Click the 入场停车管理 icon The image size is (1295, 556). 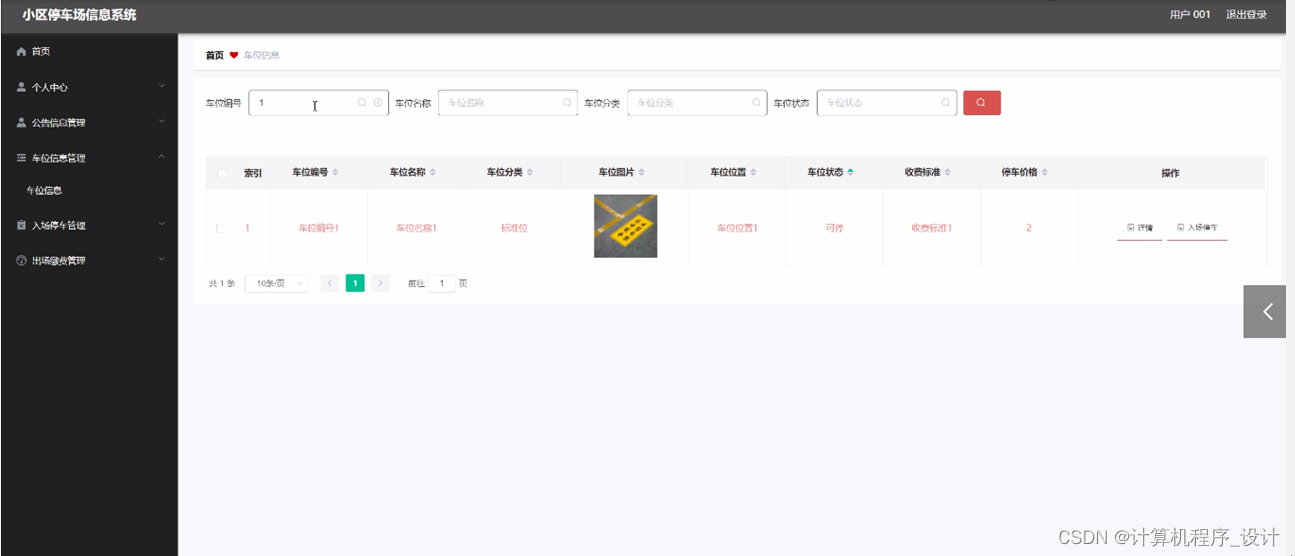(21, 226)
